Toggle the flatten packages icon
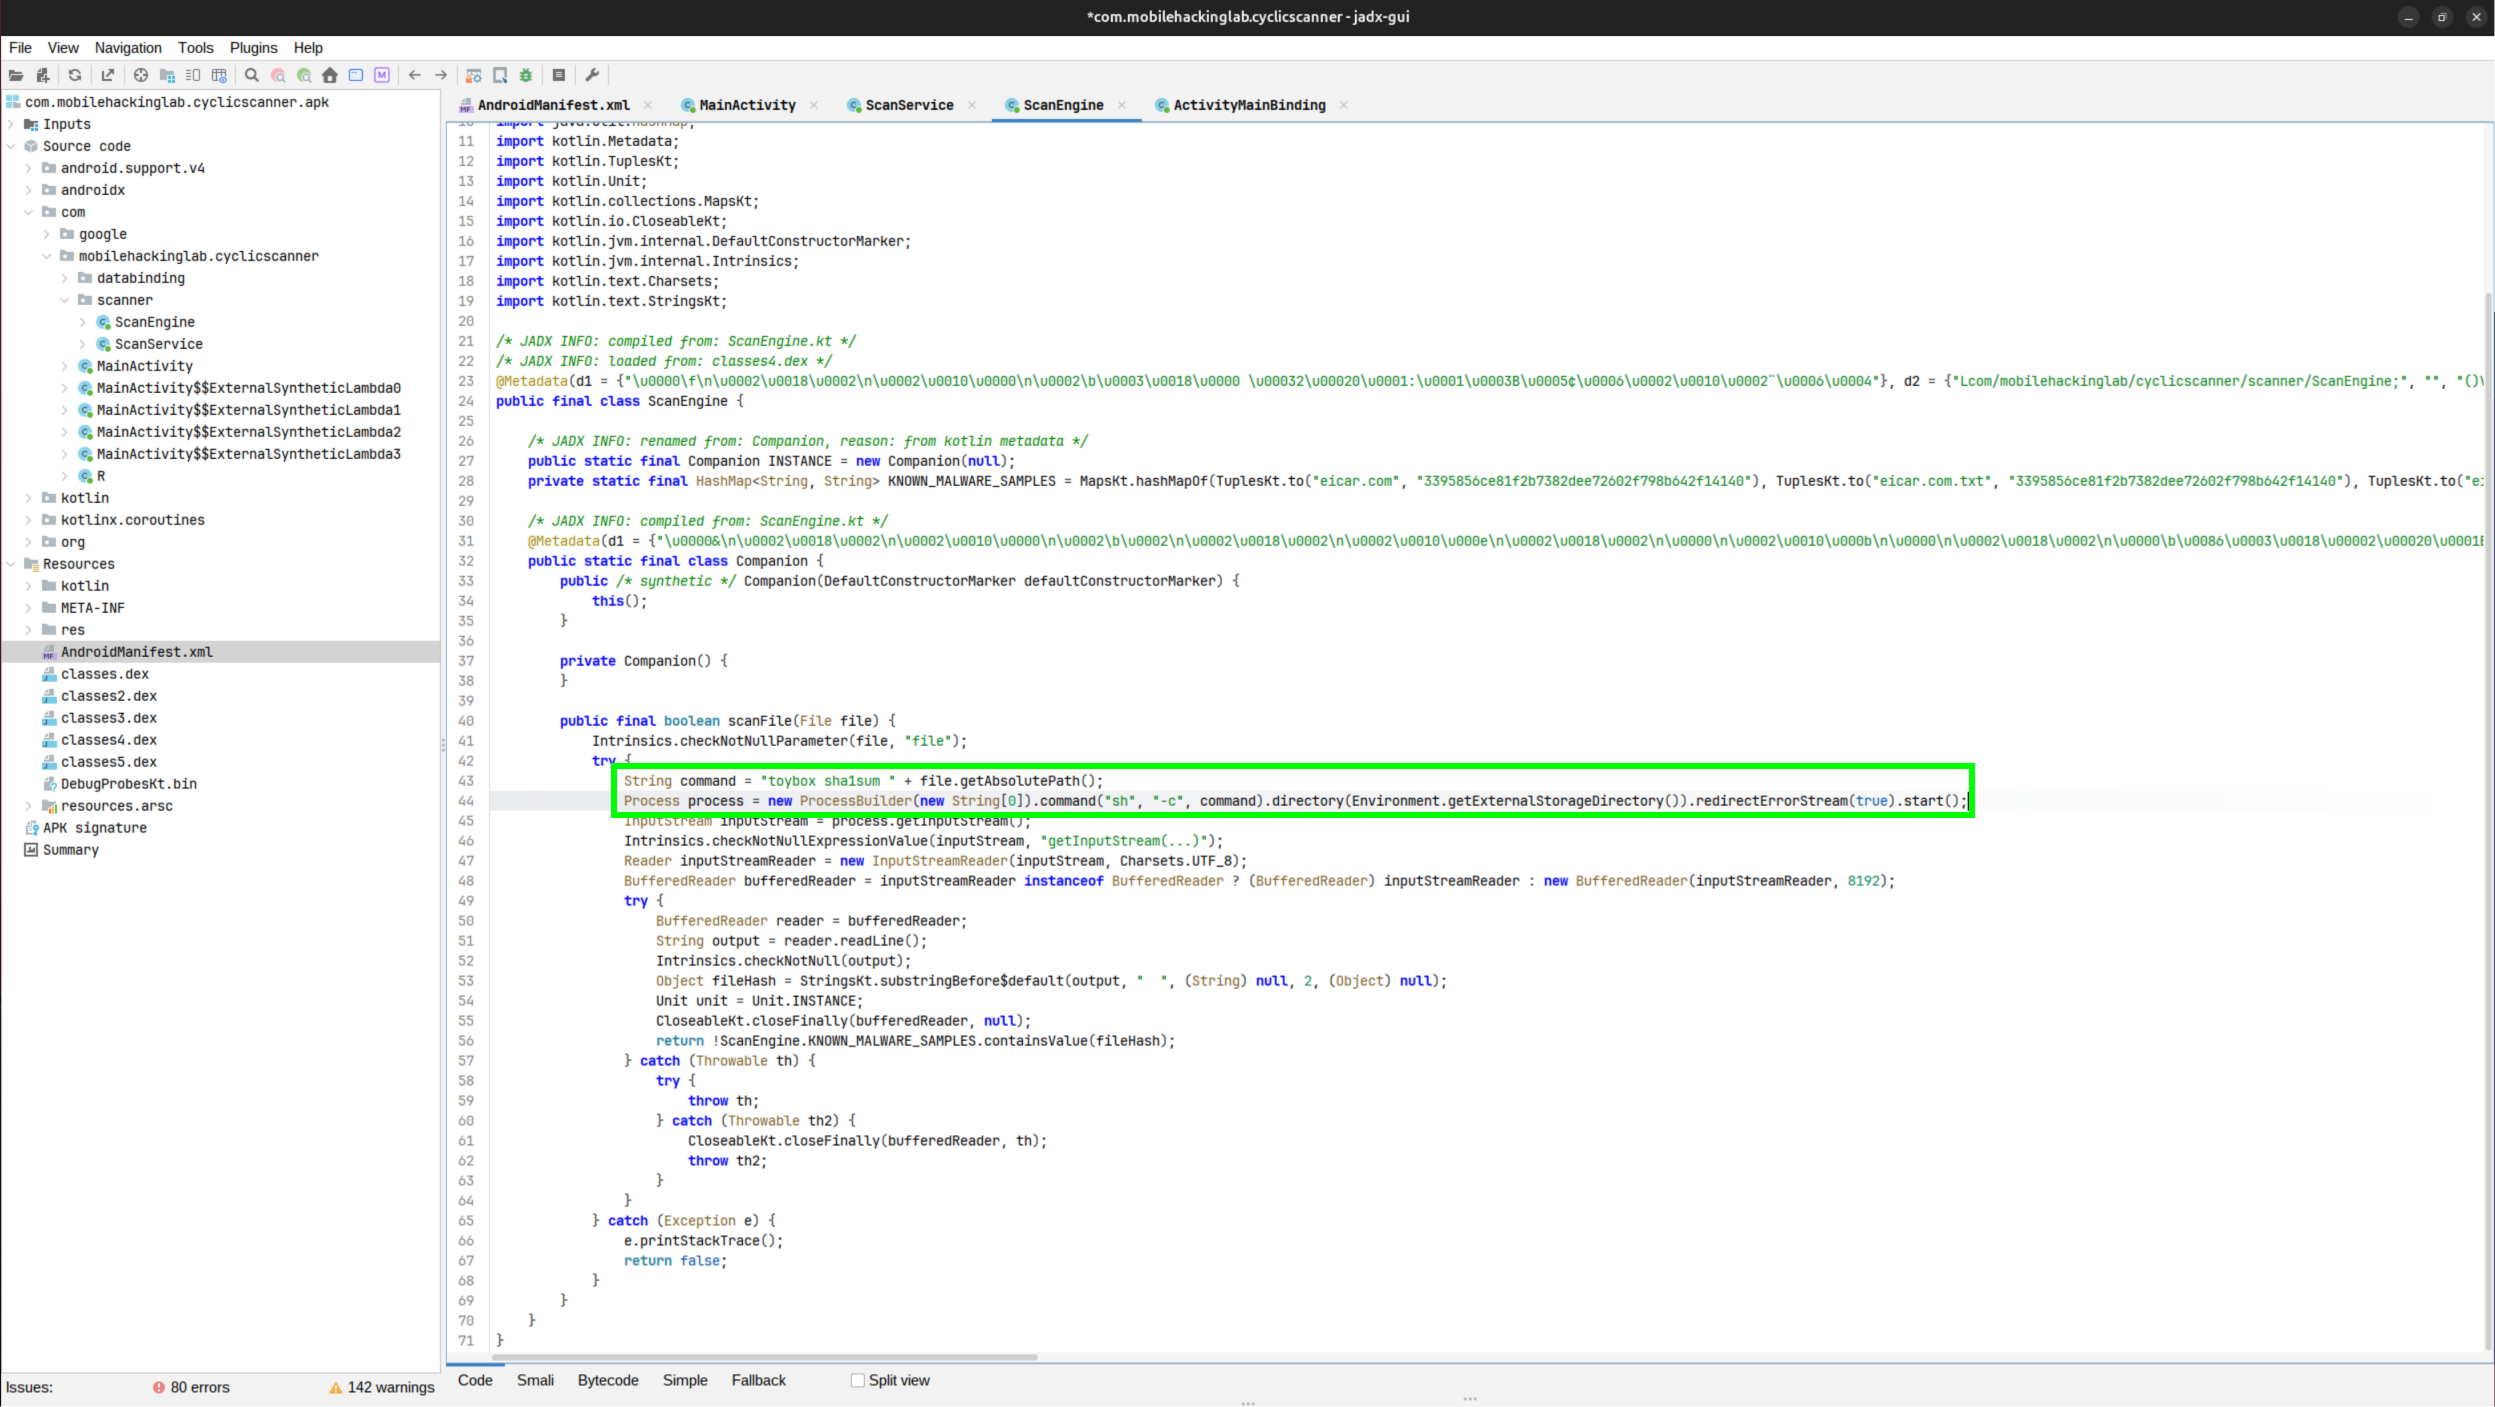This screenshot has height=1407, width=2495. [x=167, y=75]
